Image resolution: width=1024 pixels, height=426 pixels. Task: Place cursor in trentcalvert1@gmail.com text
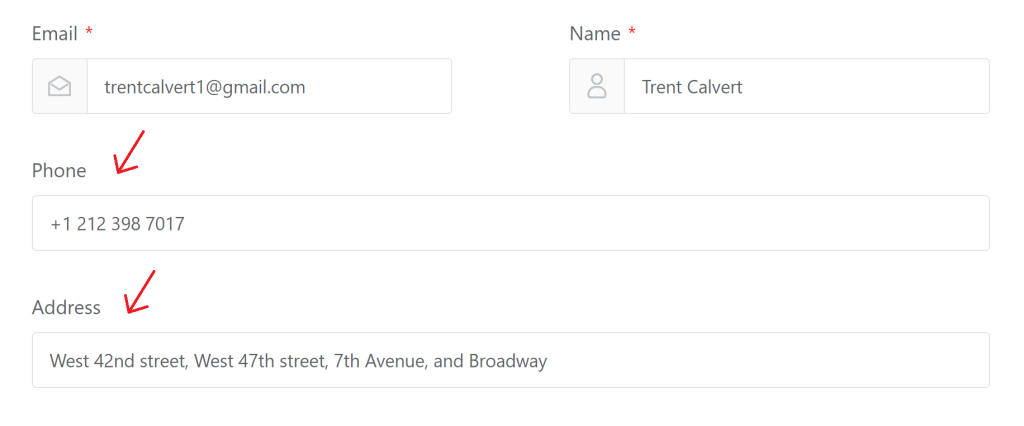205,87
